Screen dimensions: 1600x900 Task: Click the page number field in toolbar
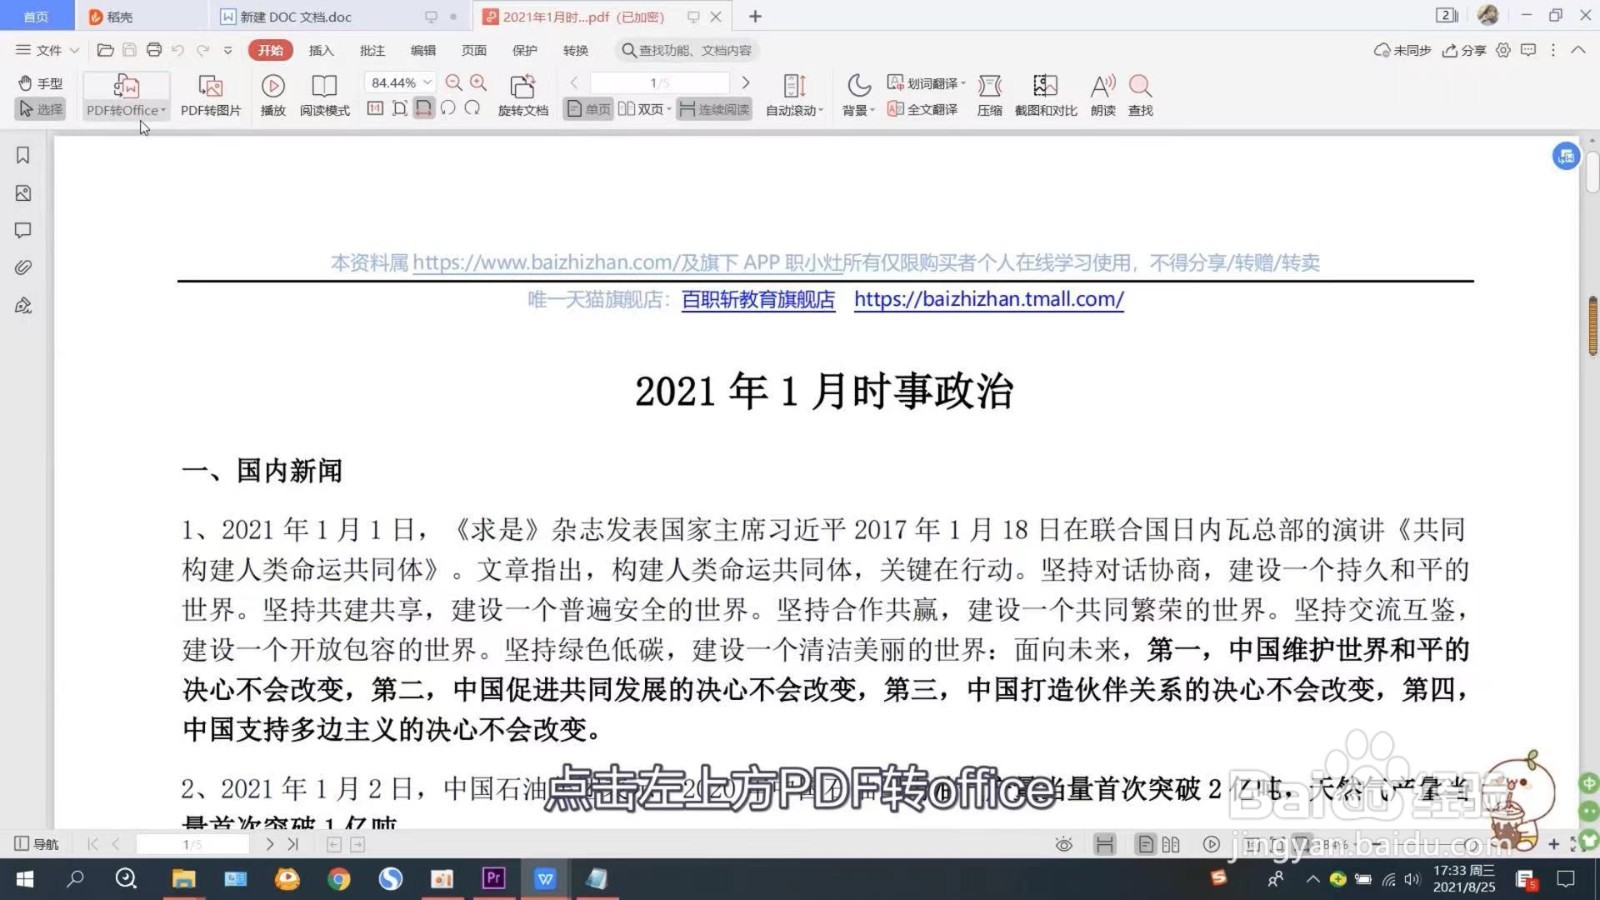660,83
